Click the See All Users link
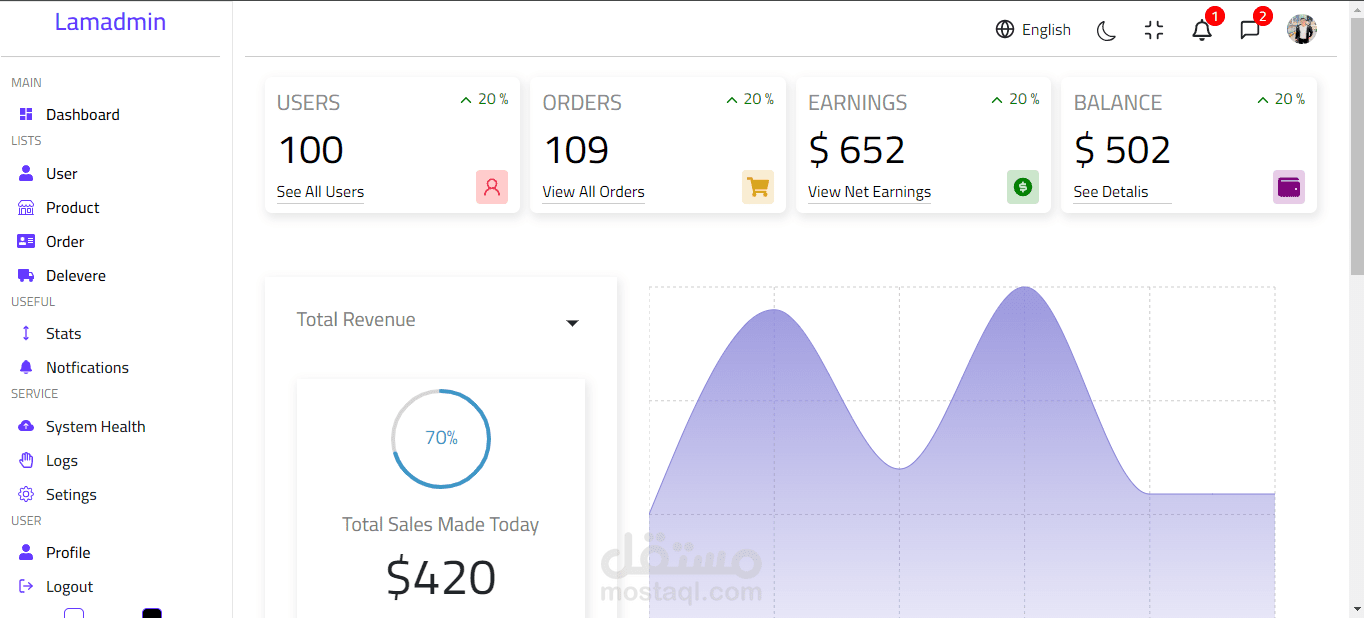The height and width of the screenshot is (618, 1364). coord(320,192)
